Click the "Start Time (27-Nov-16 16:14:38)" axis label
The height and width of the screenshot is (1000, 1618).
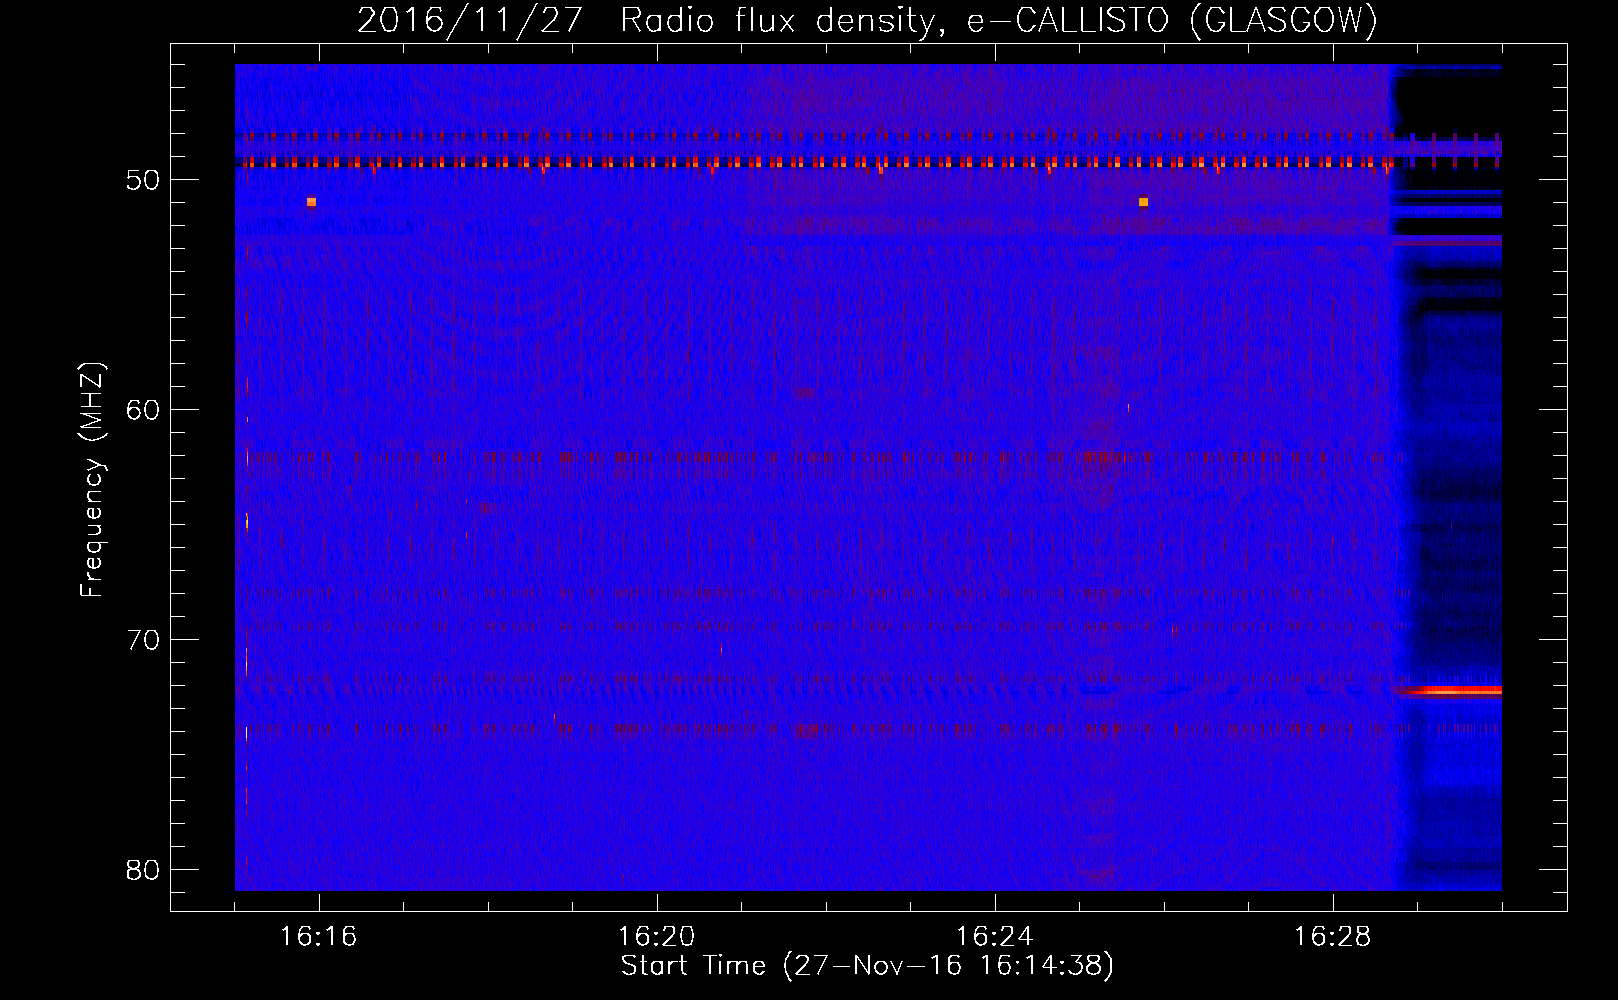point(867,966)
